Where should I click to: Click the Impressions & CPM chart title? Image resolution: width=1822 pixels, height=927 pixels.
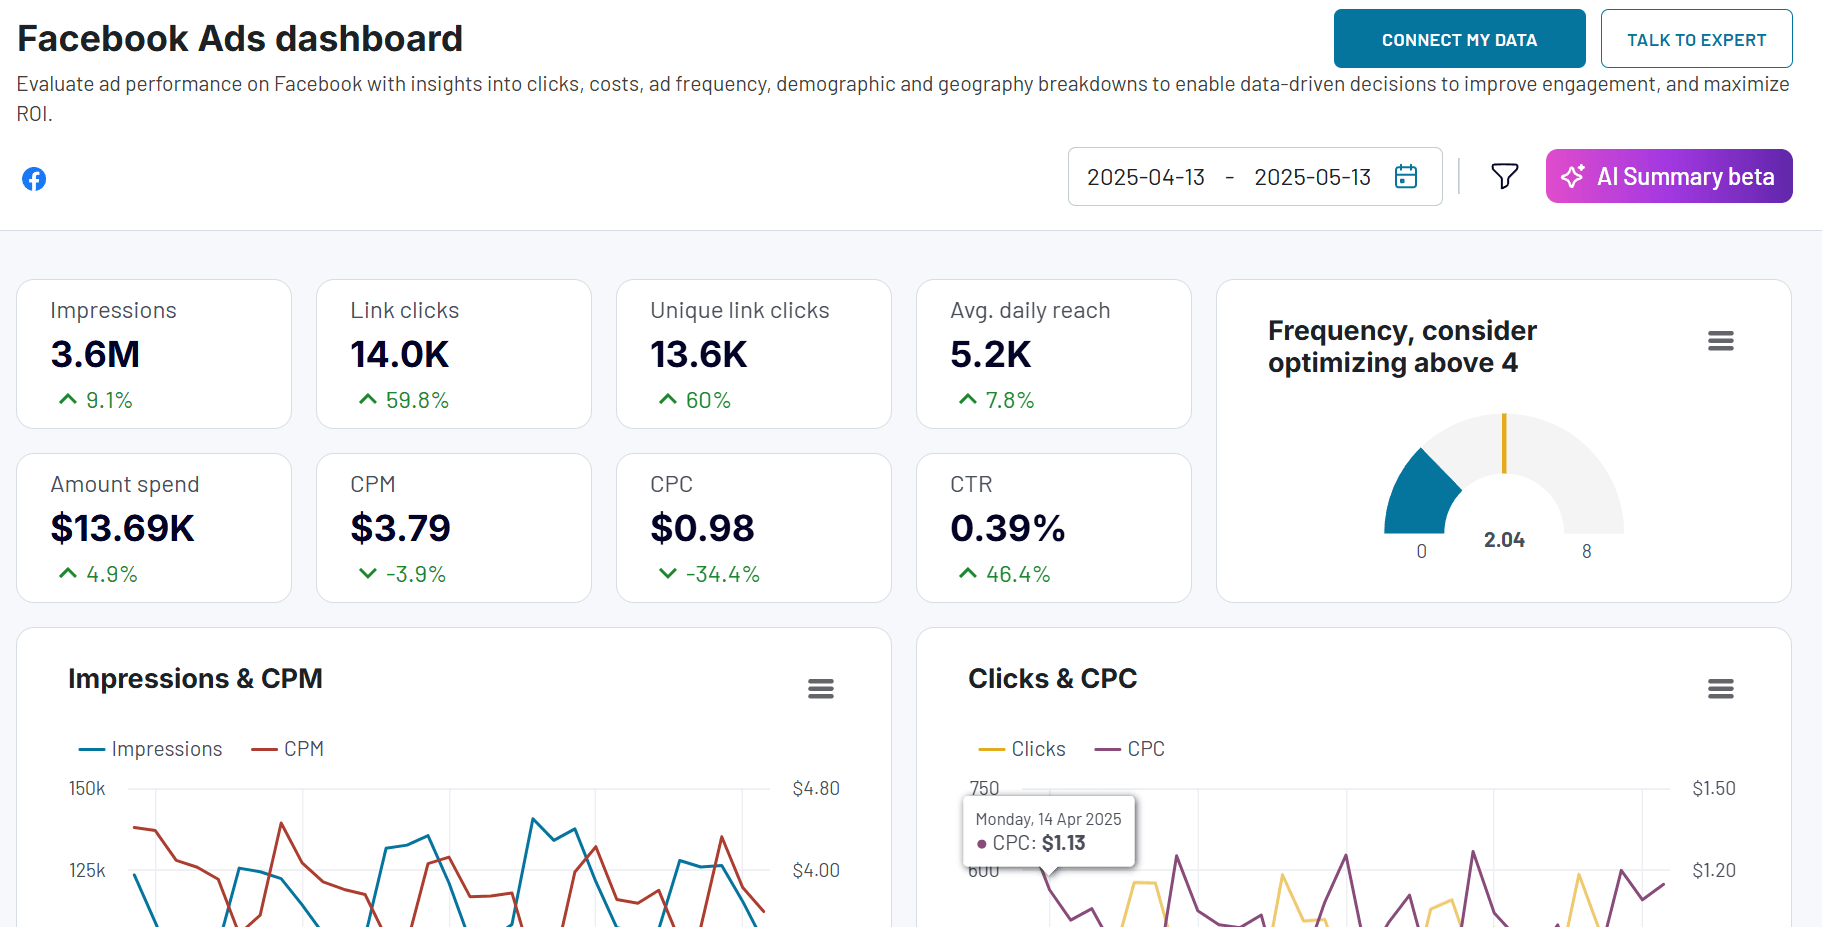point(195,679)
